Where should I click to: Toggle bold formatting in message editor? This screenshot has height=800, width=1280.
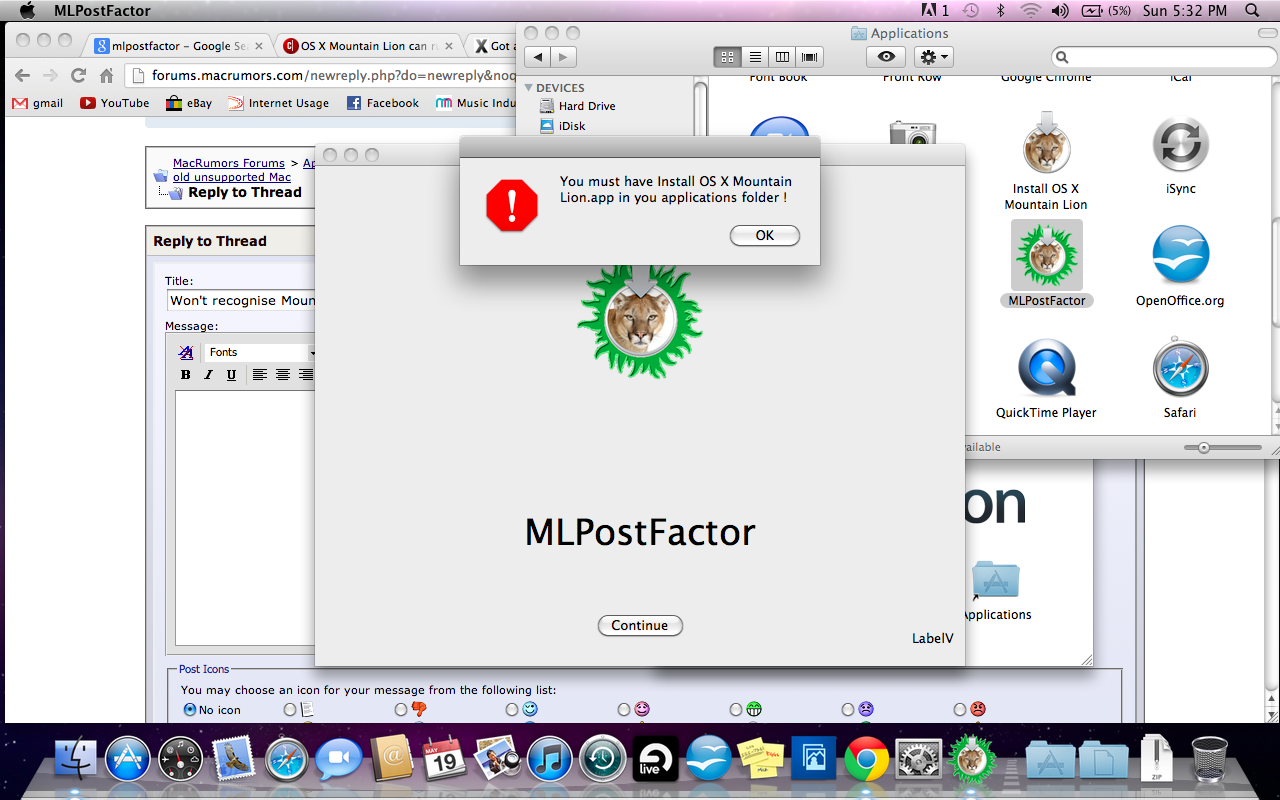185,375
